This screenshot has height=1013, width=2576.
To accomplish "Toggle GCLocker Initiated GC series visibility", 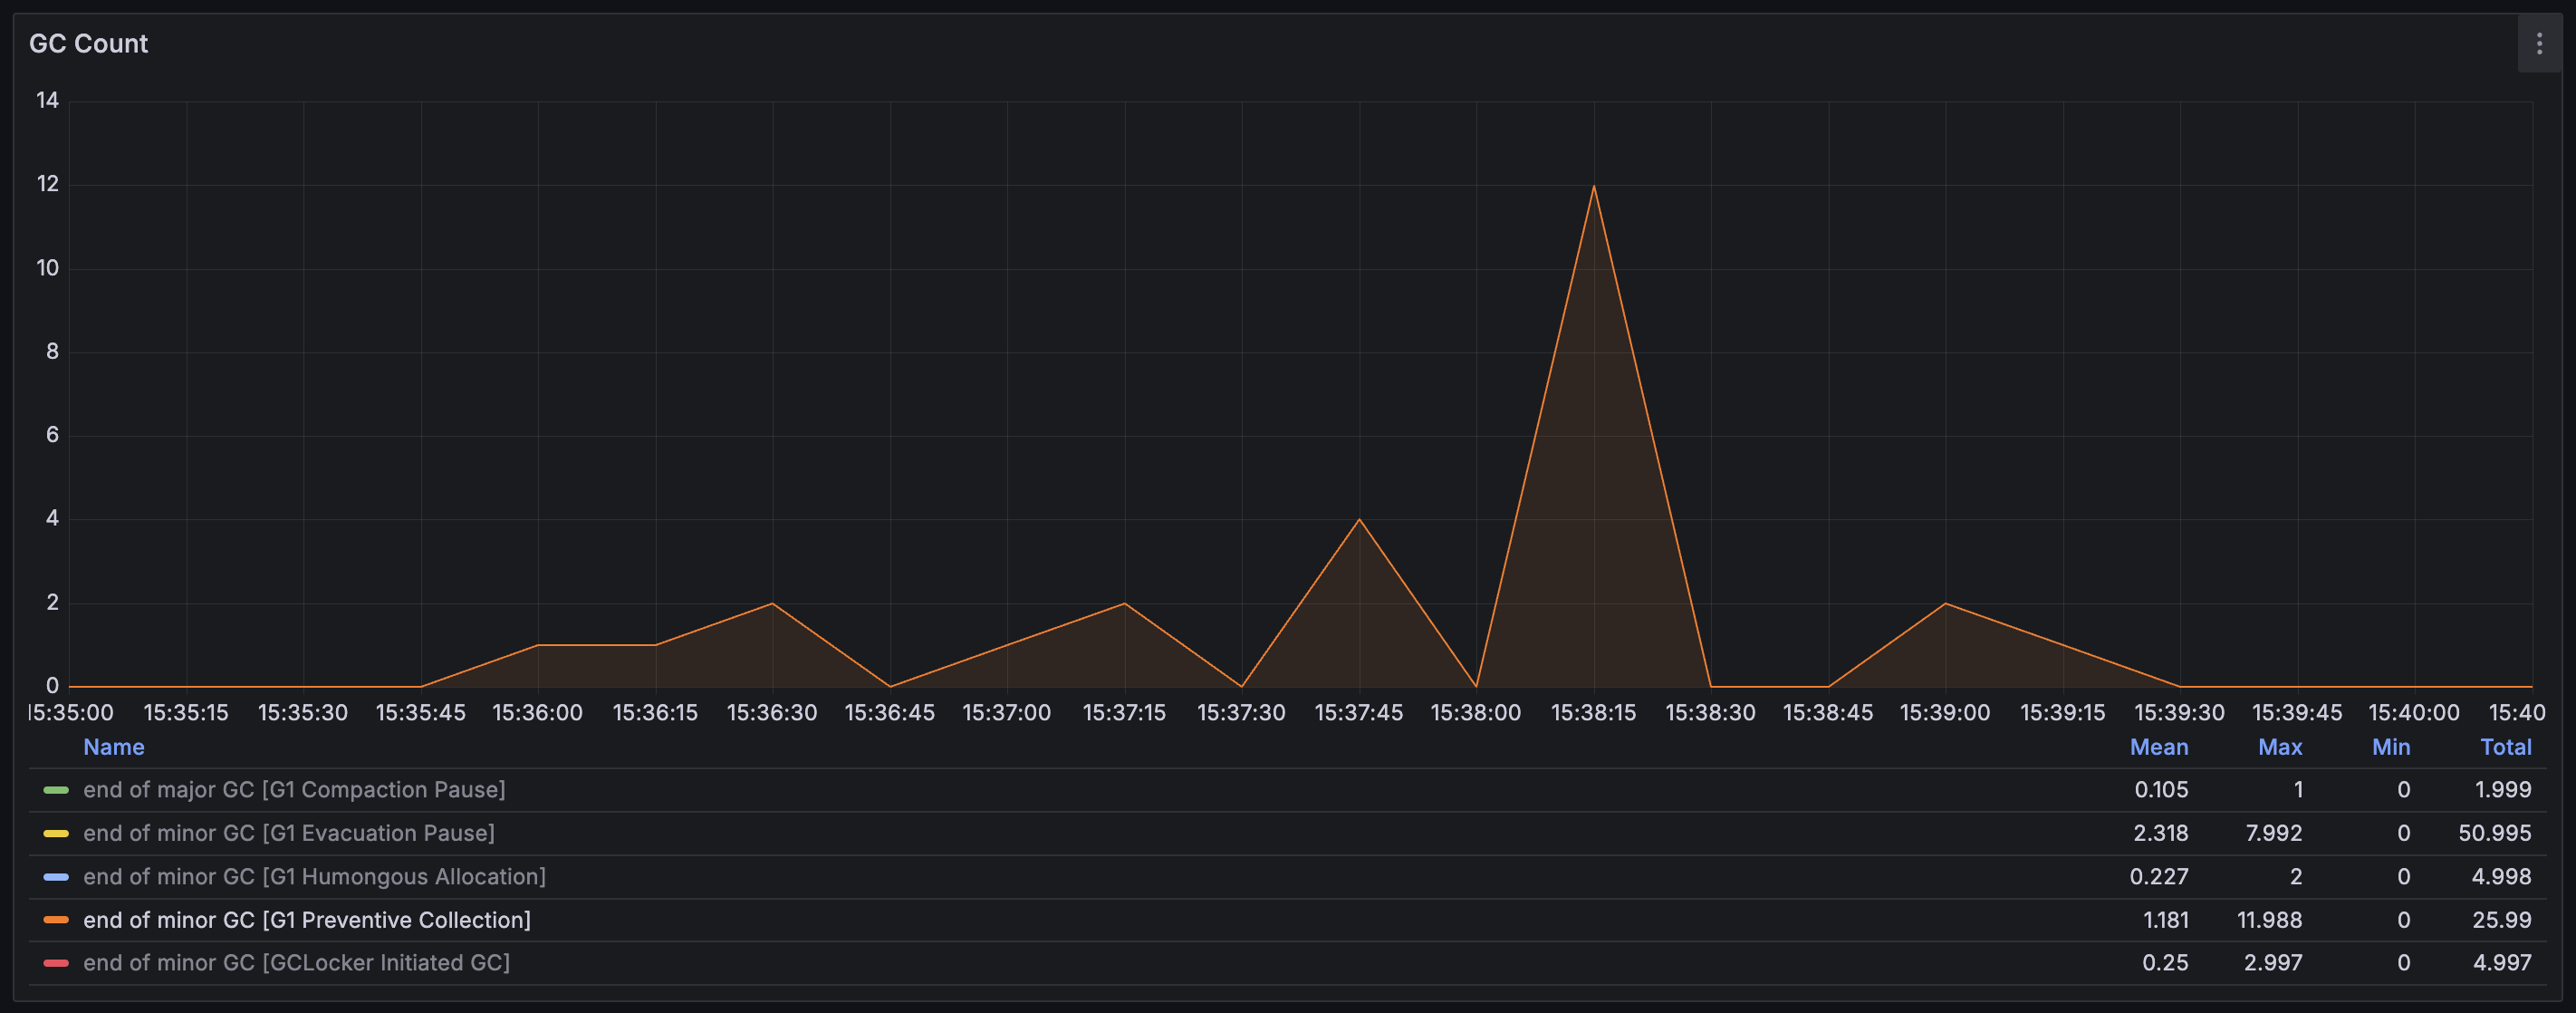I will [296, 963].
